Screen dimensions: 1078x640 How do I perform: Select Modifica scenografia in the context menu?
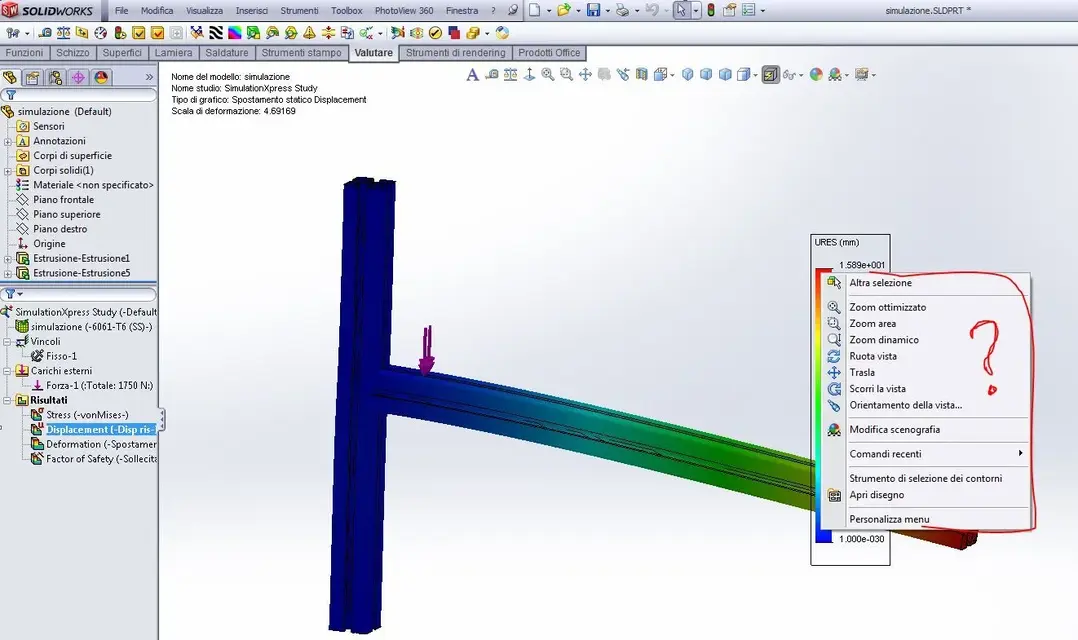(894, 430)
